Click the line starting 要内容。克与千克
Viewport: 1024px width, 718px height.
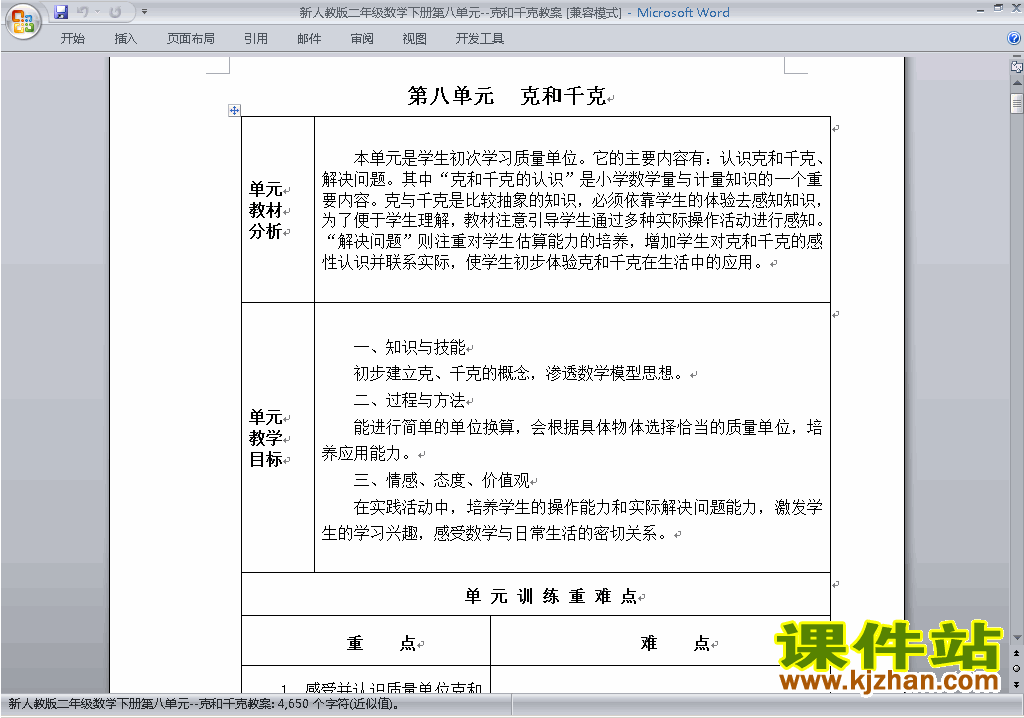point(572,201)
